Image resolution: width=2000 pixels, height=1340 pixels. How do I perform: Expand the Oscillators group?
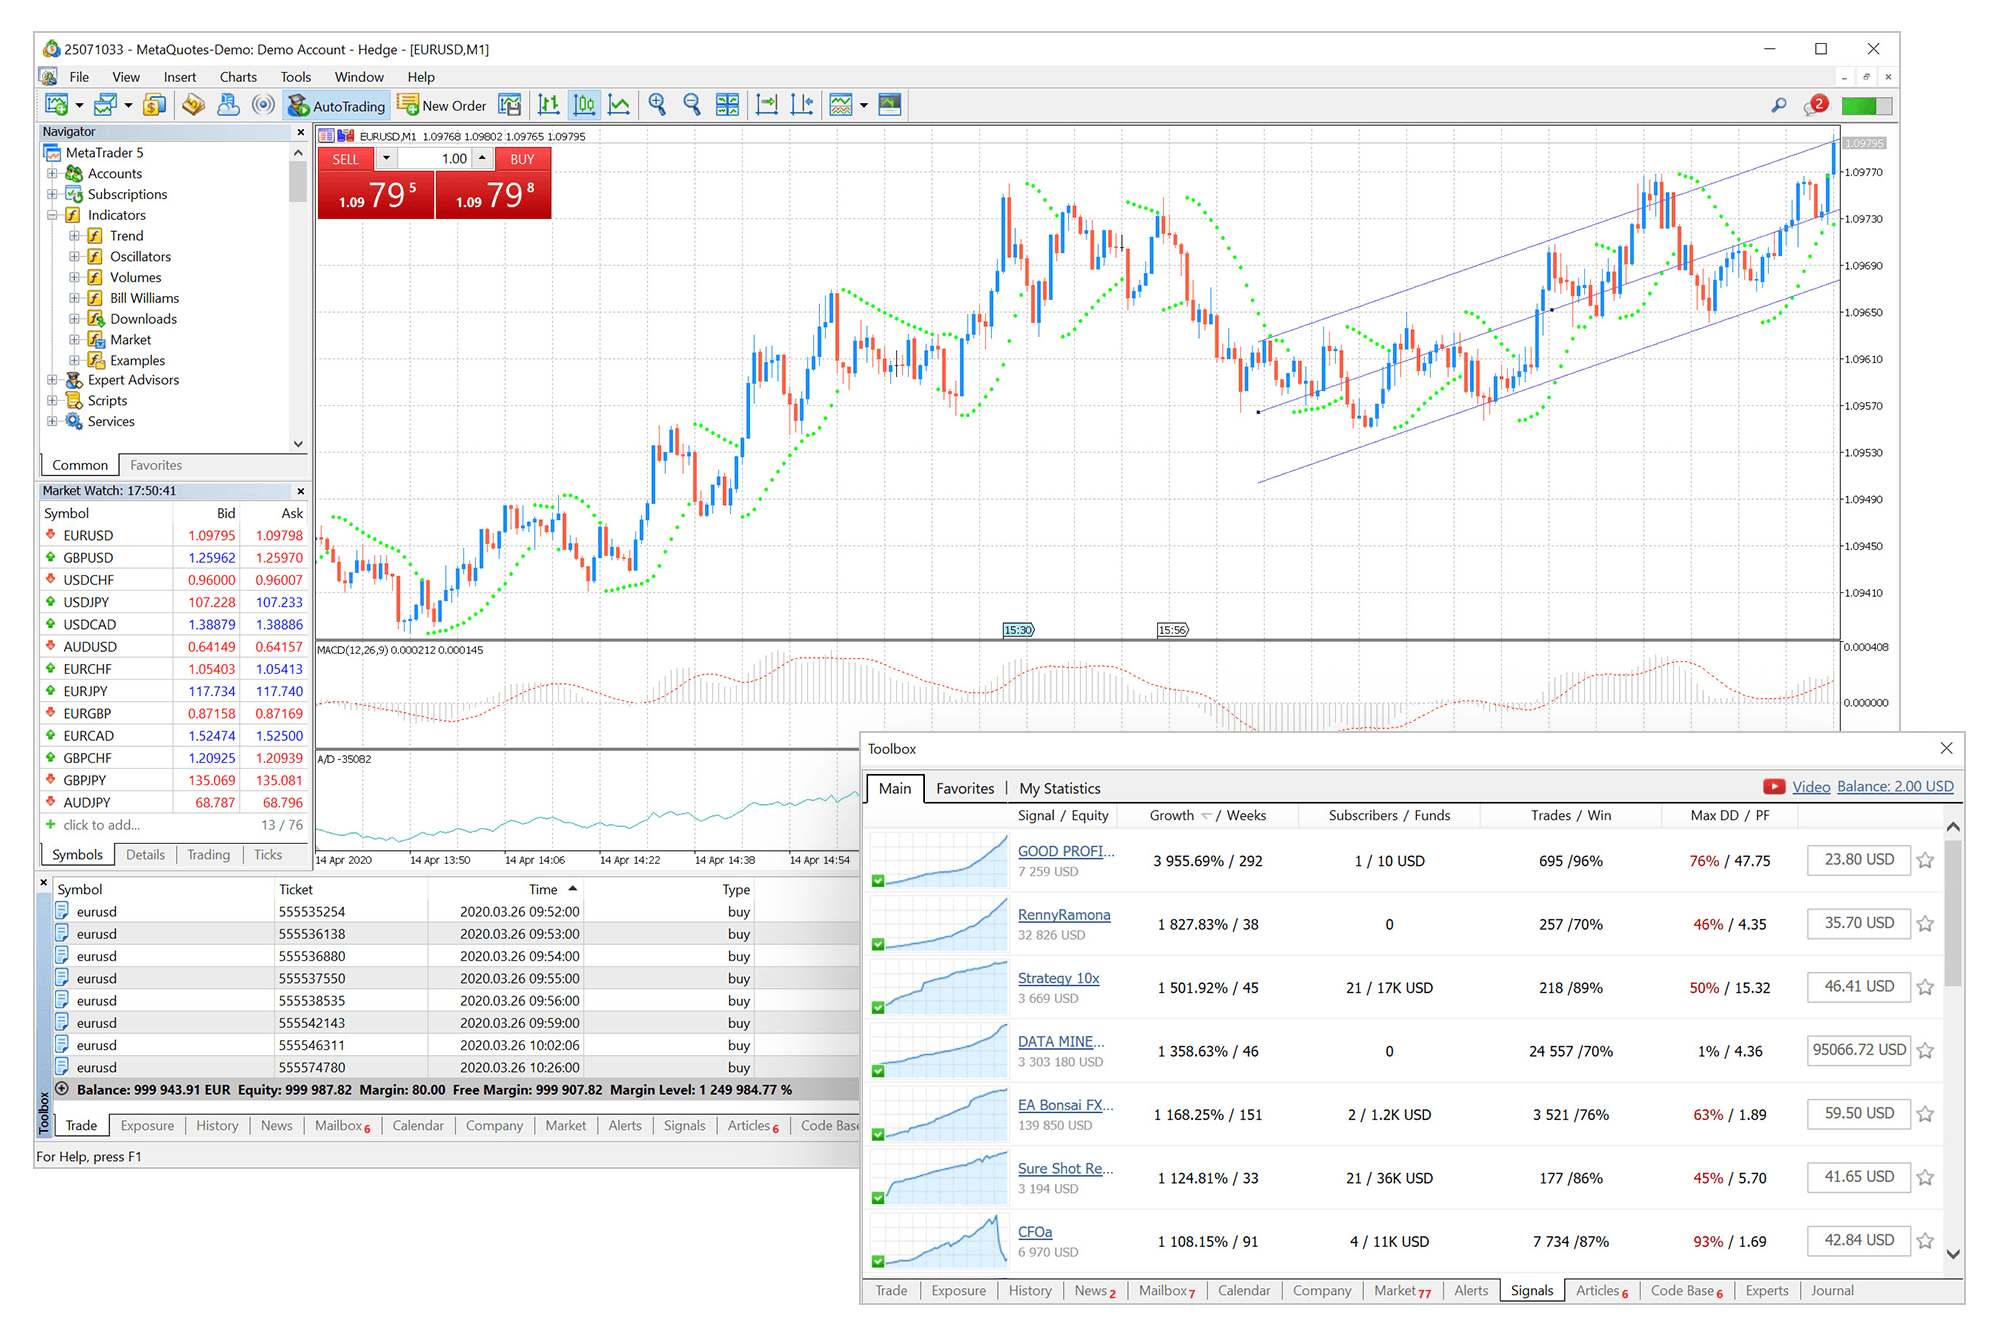[x=75, y=256]
